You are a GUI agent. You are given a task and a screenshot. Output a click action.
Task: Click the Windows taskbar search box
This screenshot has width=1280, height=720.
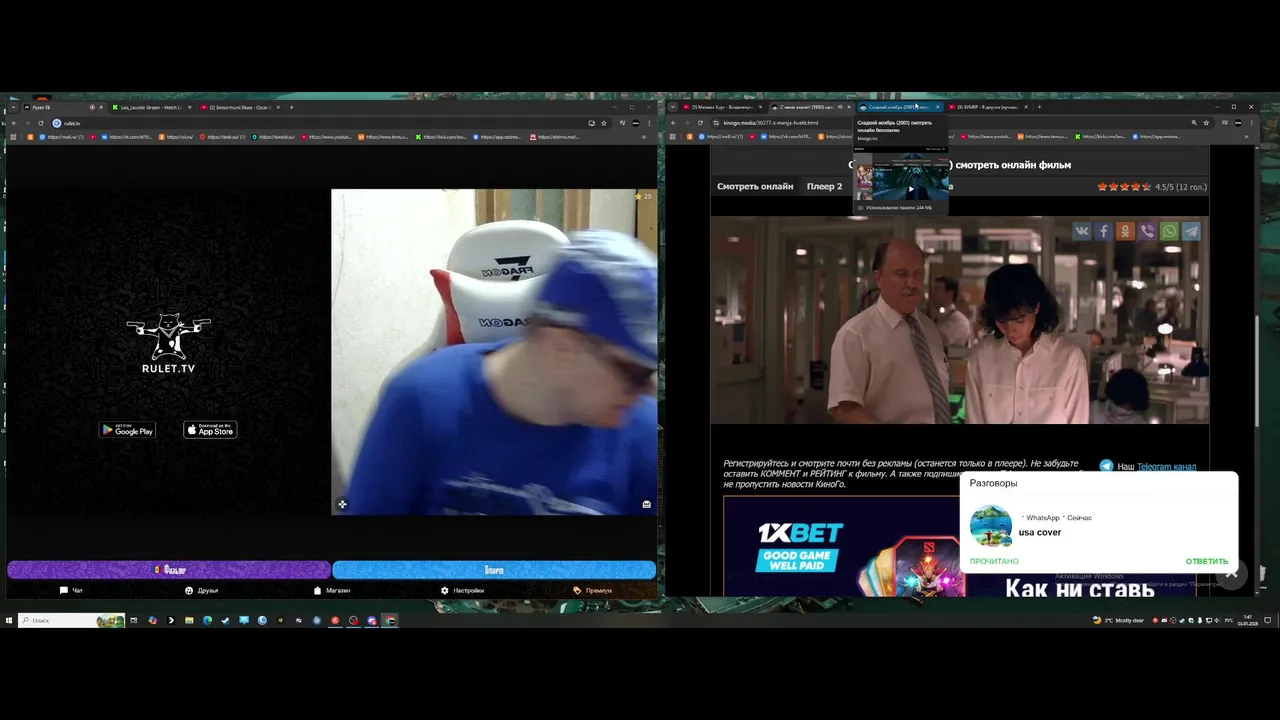71,620
